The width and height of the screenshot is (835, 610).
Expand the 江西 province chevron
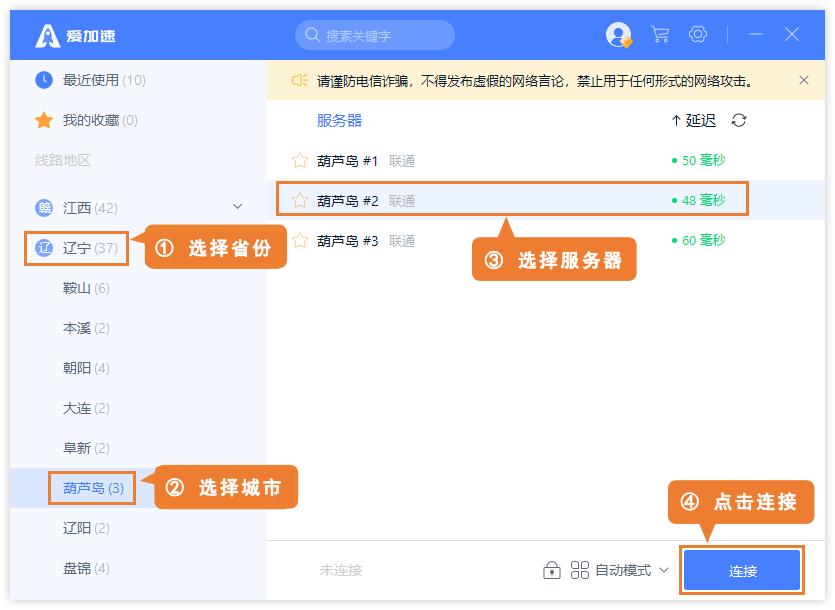coord(237,207)
